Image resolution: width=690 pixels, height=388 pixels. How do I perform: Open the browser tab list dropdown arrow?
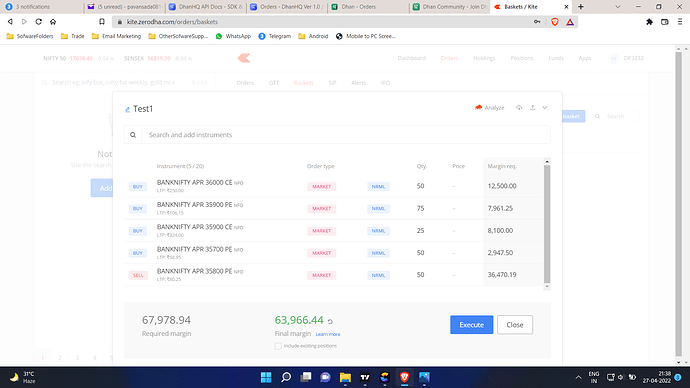(x=617, y=7)
